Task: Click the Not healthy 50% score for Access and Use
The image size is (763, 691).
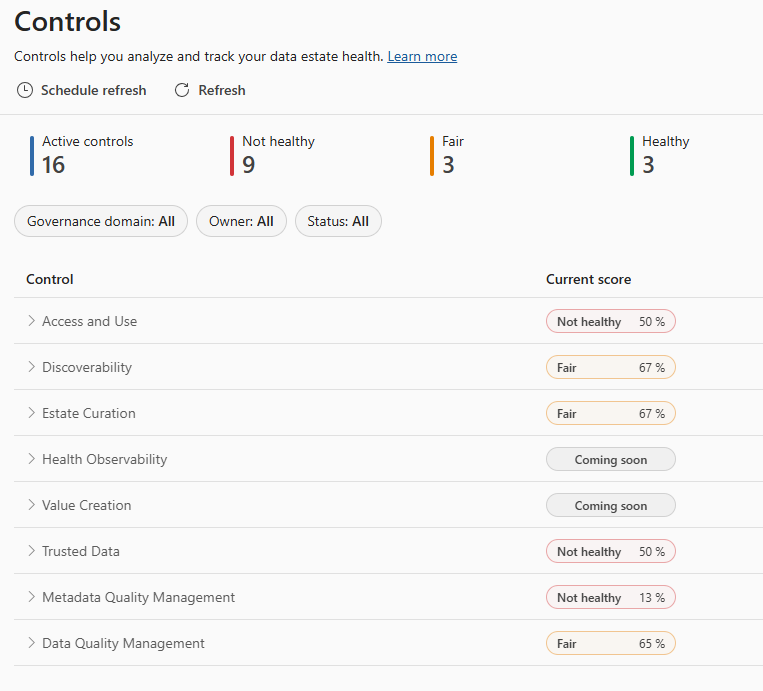Action: coord(611,322)
